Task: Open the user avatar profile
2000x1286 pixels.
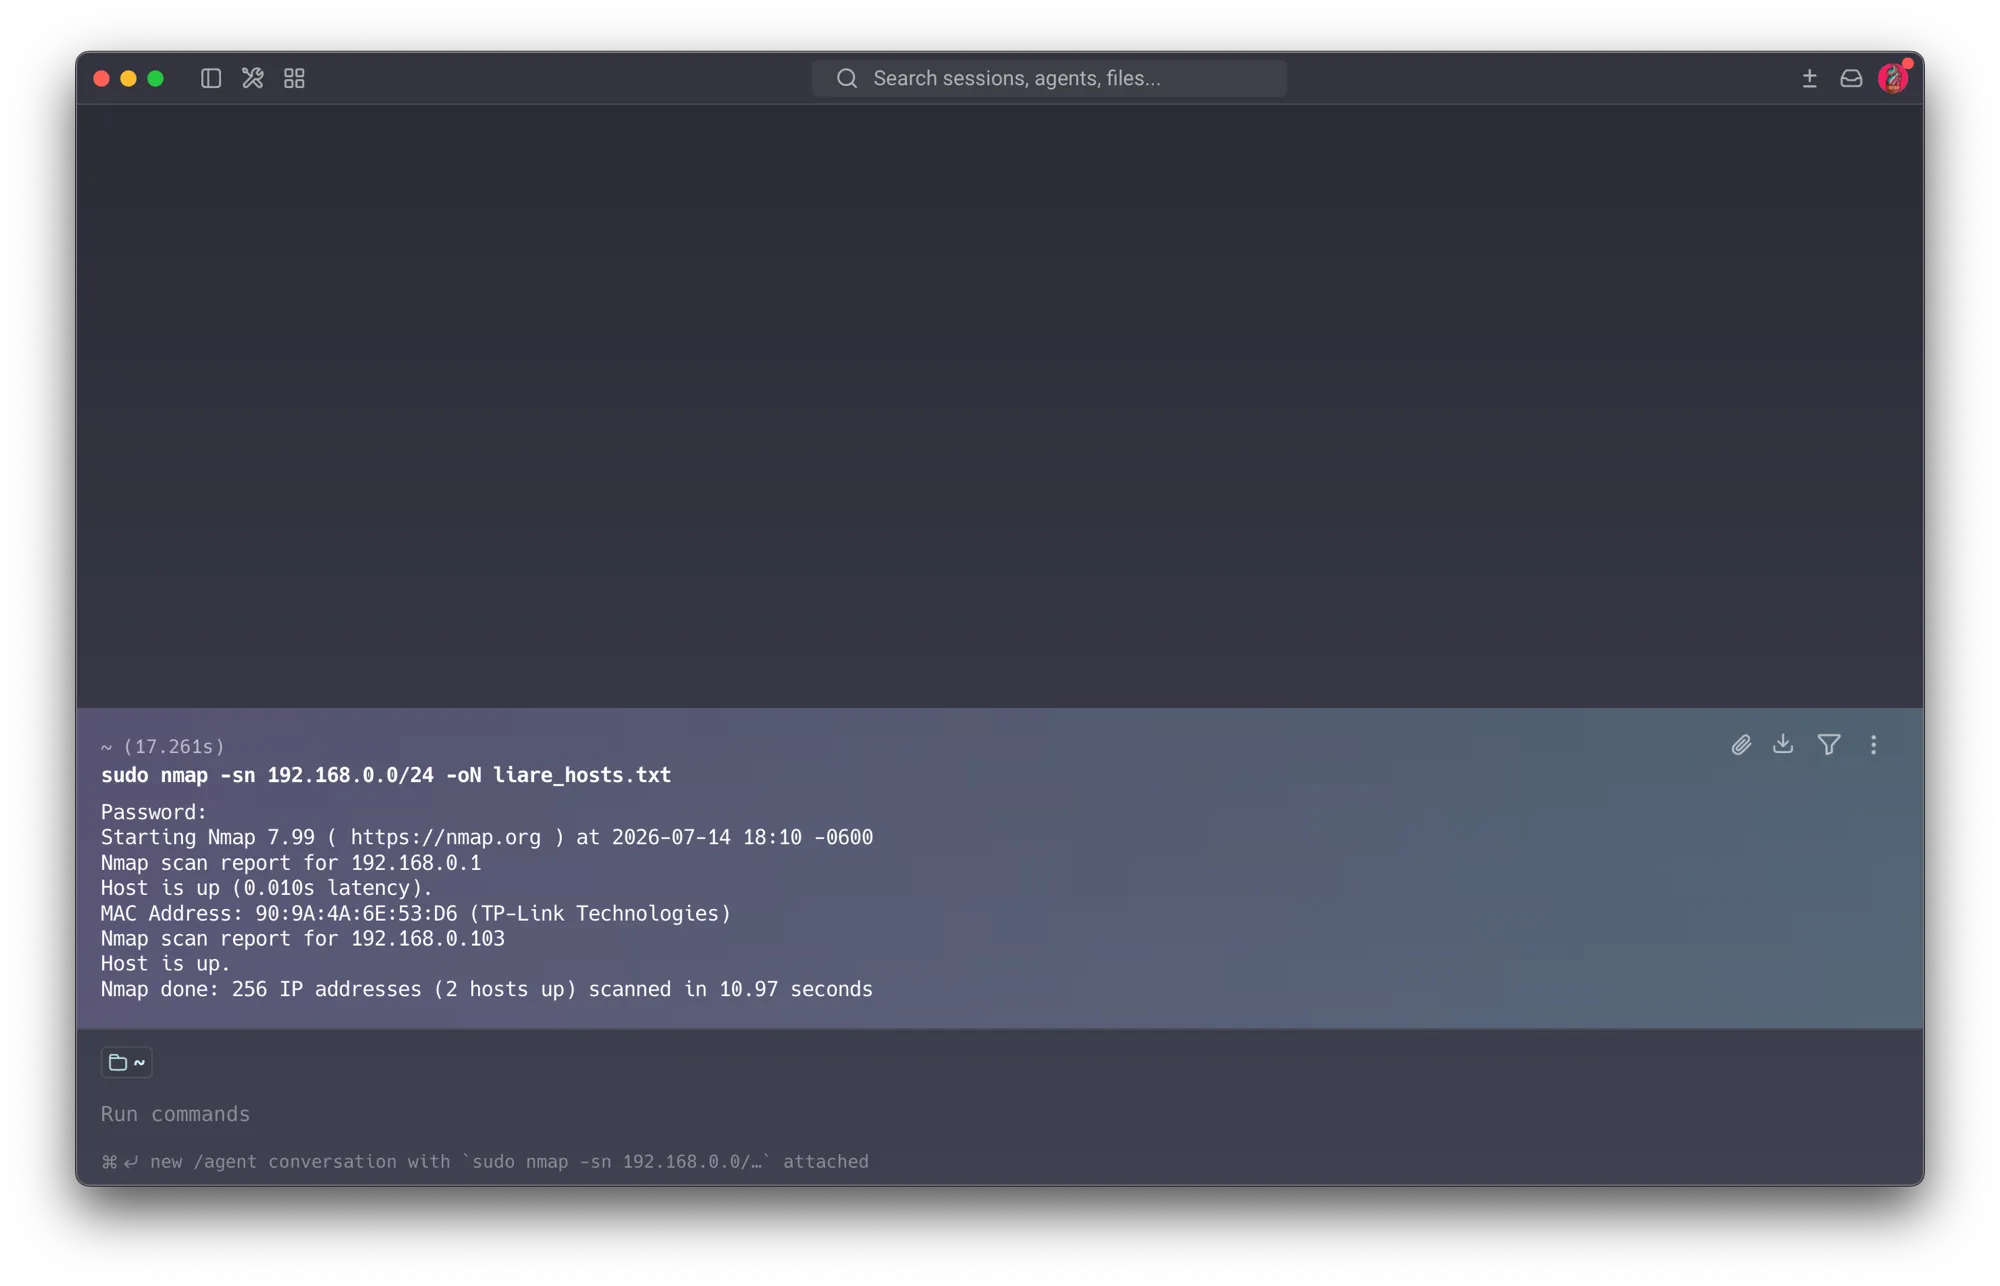Action: [x=1893, y=77]
